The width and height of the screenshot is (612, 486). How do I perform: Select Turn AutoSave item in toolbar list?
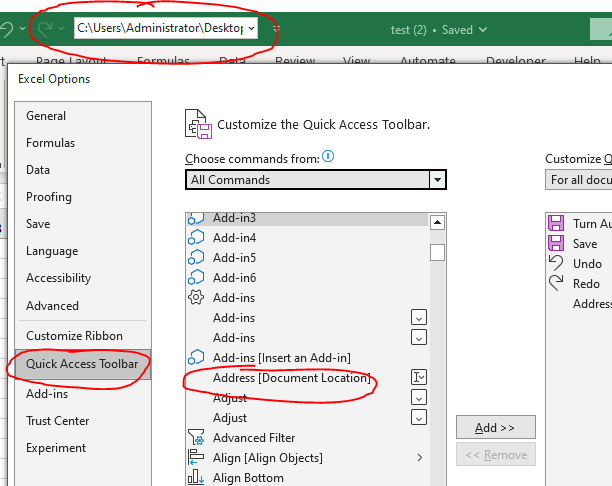580,223
